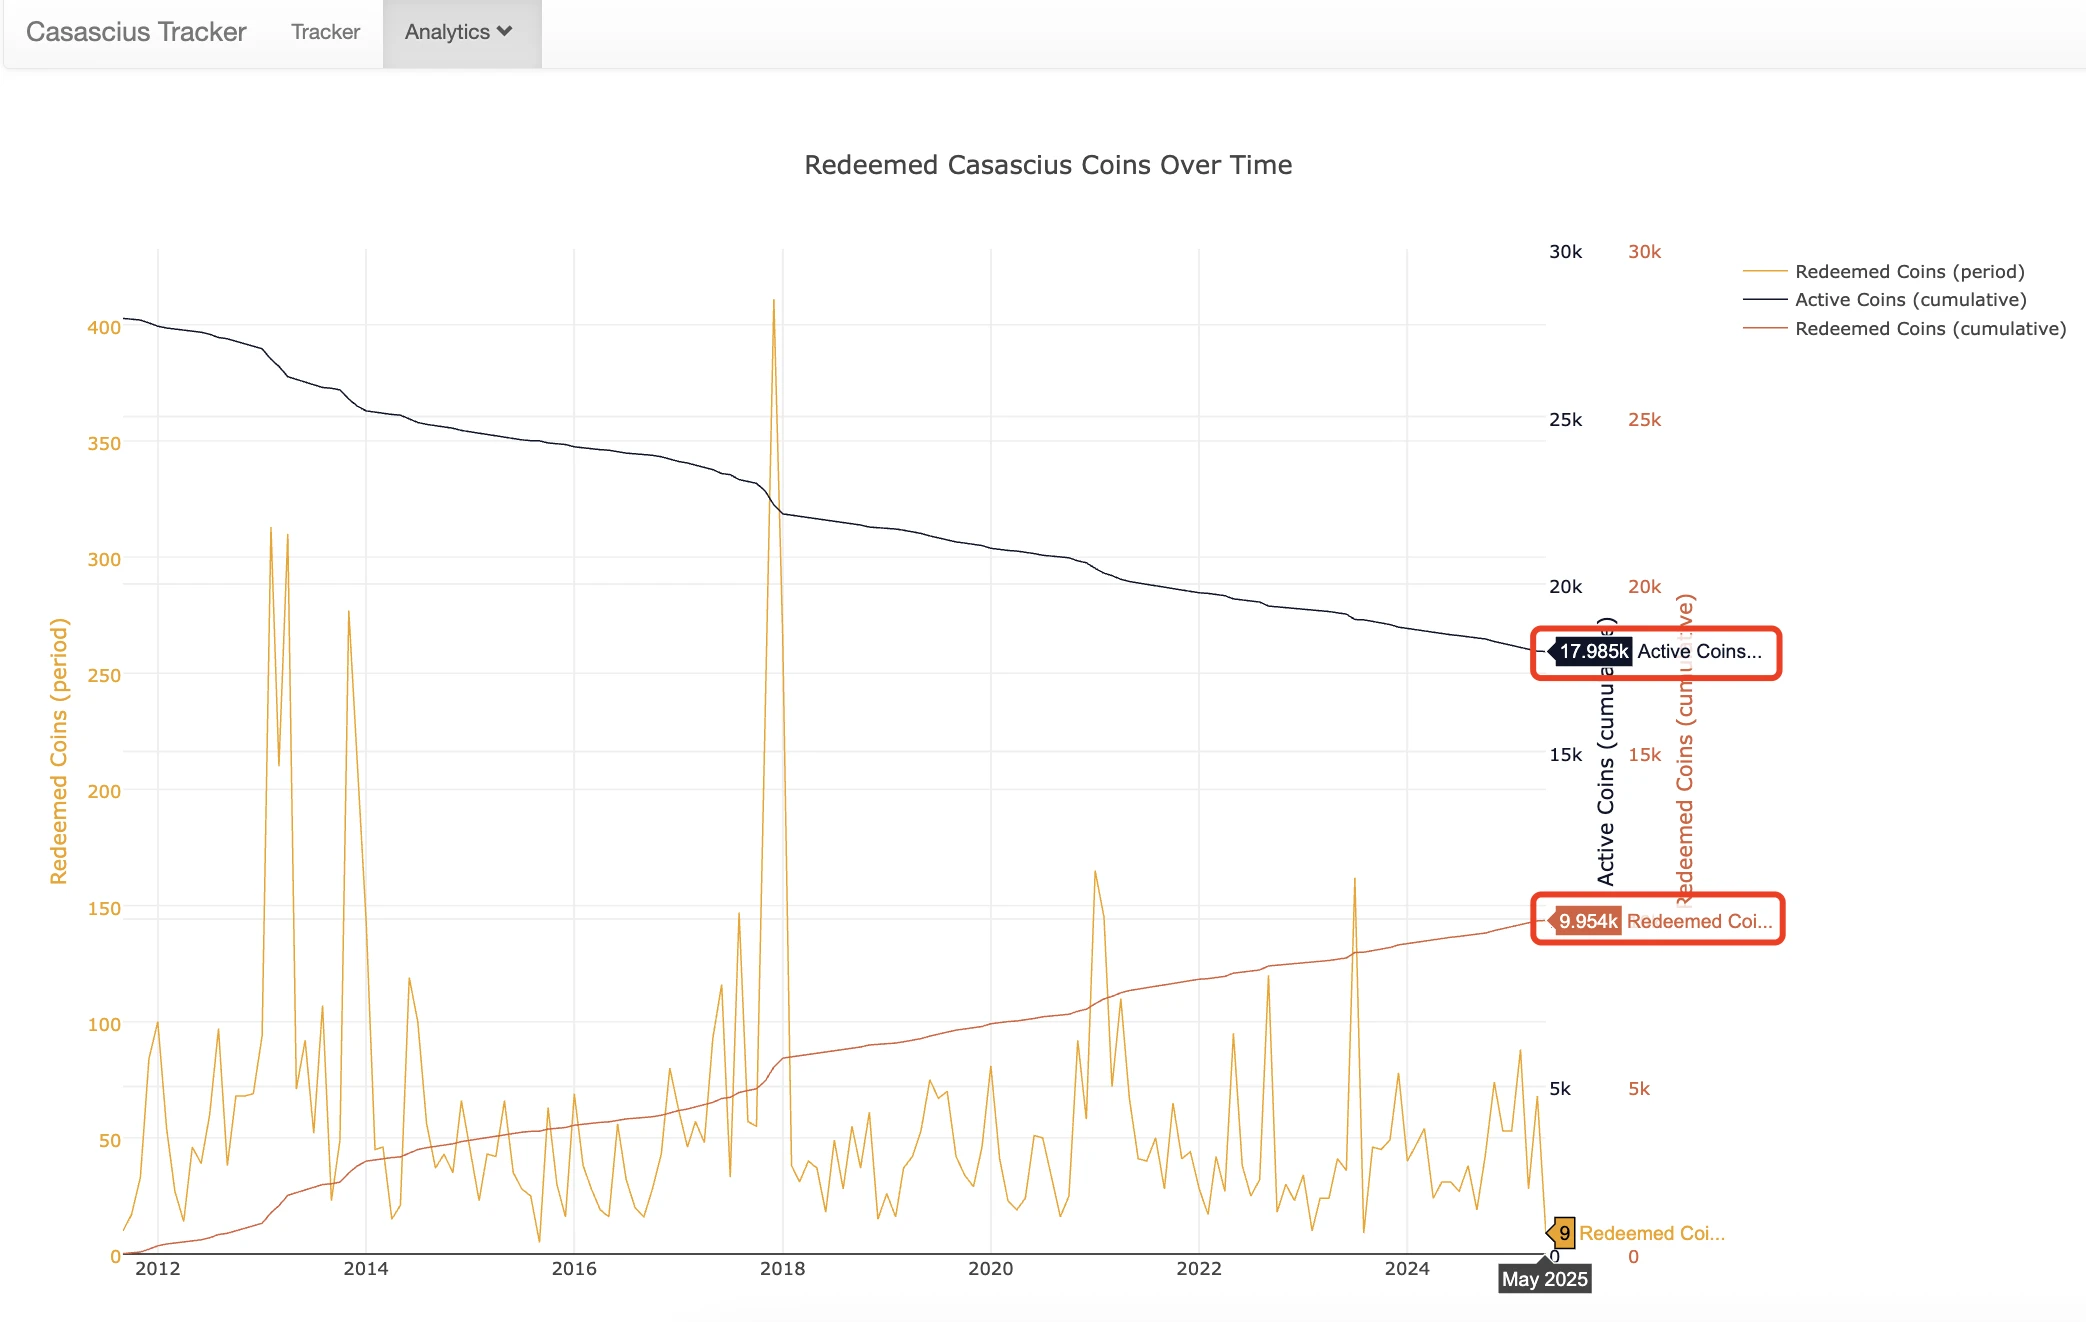The width and height of the screenshot is (2086, 1322).
Task: Click the May 2025 axis label
Action: pos(1543,1279)
